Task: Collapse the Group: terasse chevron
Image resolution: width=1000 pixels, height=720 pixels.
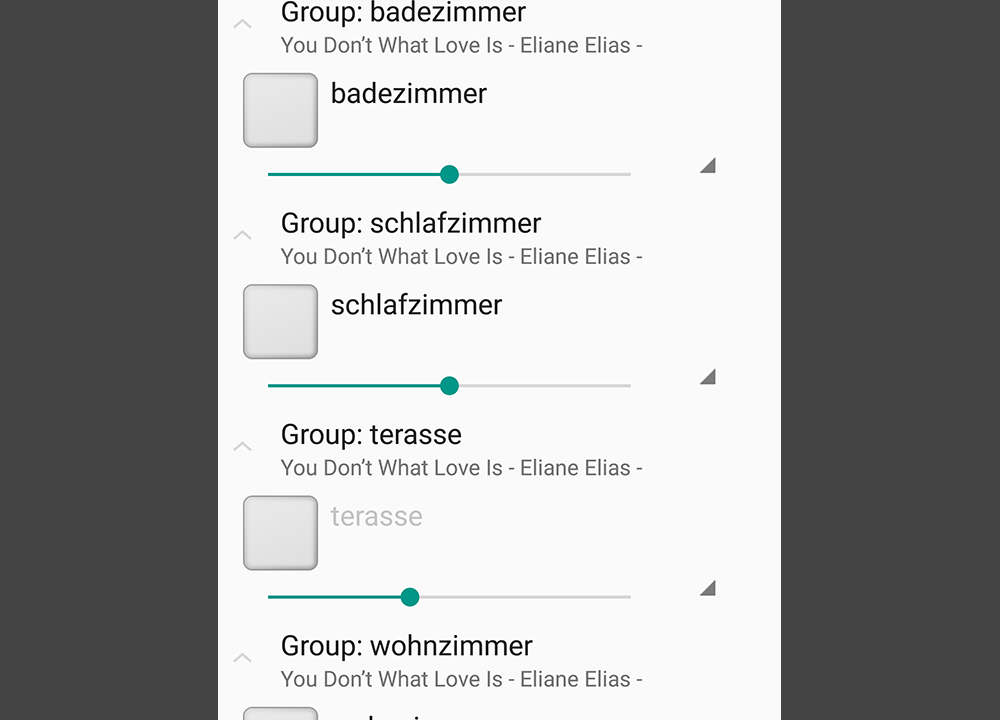Action: tap(242, 446)
